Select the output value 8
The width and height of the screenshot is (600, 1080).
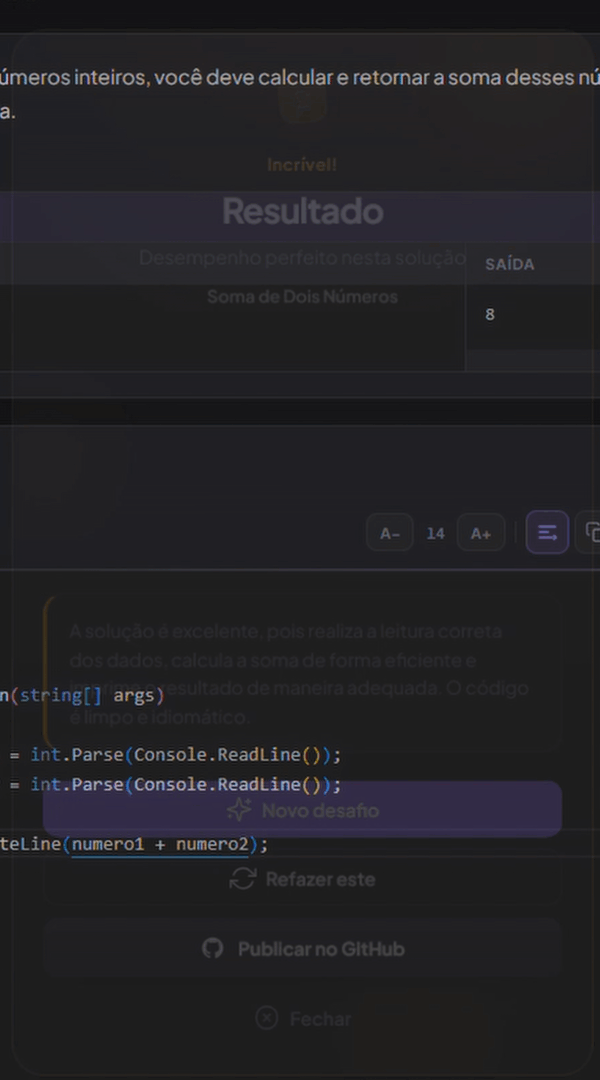pyautogui.click(x=490, y=315)
